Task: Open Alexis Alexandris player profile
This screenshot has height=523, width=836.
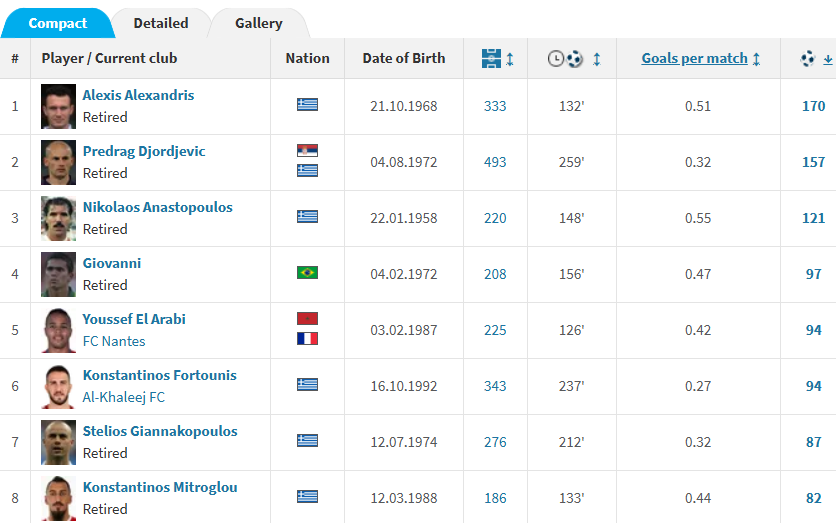Action: click(138, 95)
